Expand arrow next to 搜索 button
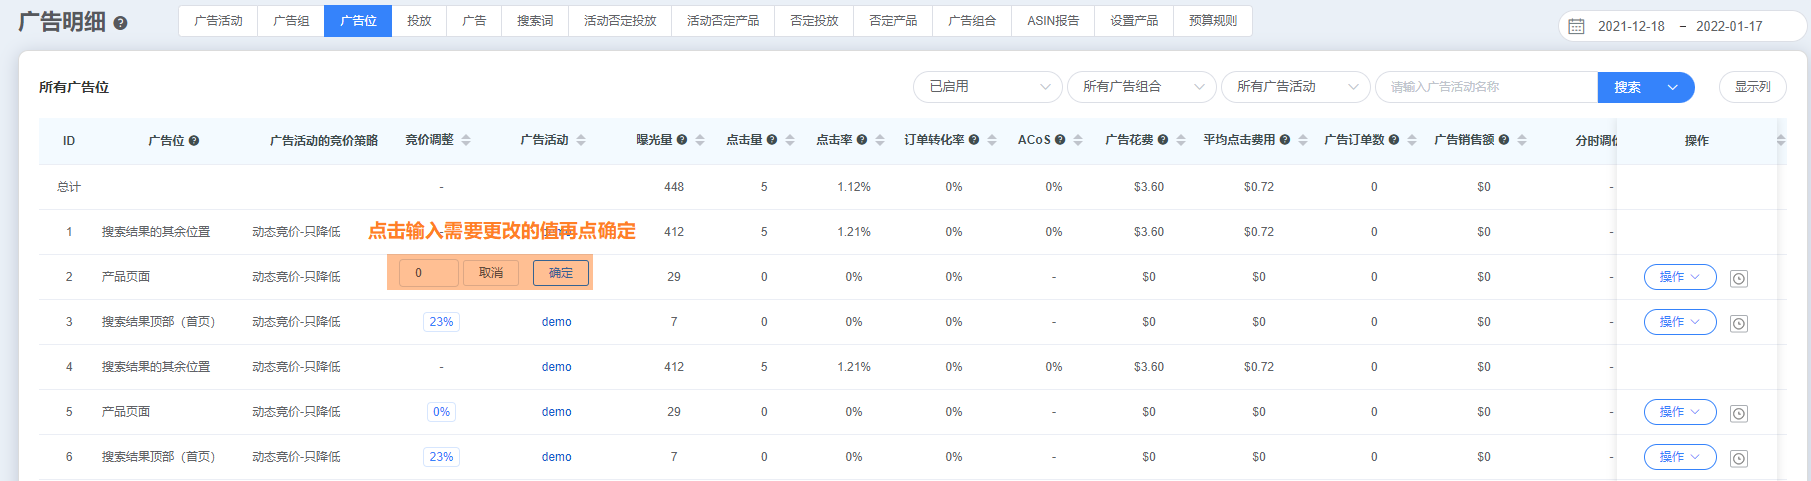Image resolution: width=1811 pixels, height=481 pixels. [1673, 87]
